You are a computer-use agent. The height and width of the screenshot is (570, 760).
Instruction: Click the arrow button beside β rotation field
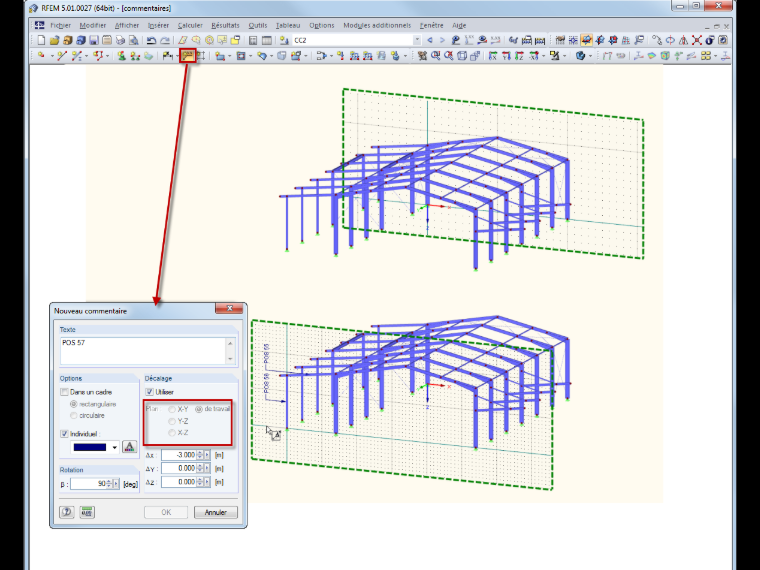[x=116, y=484]
